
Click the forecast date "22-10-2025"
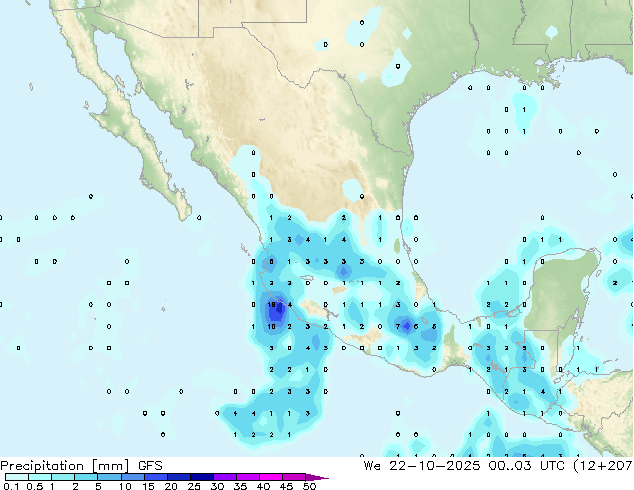click(x=435, y=466)
